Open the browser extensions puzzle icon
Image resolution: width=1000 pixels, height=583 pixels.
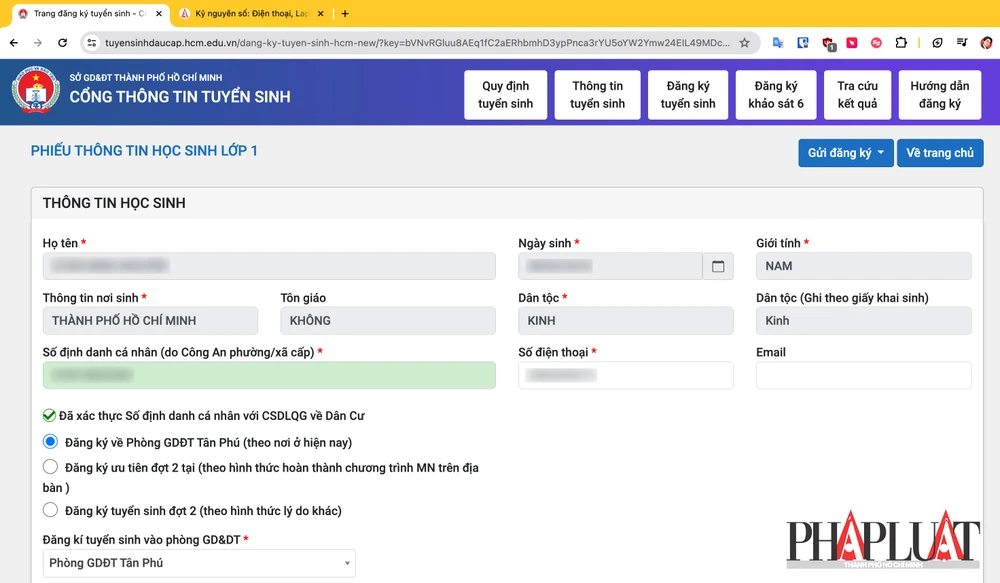pyautogui.click(x=901, y=43)
